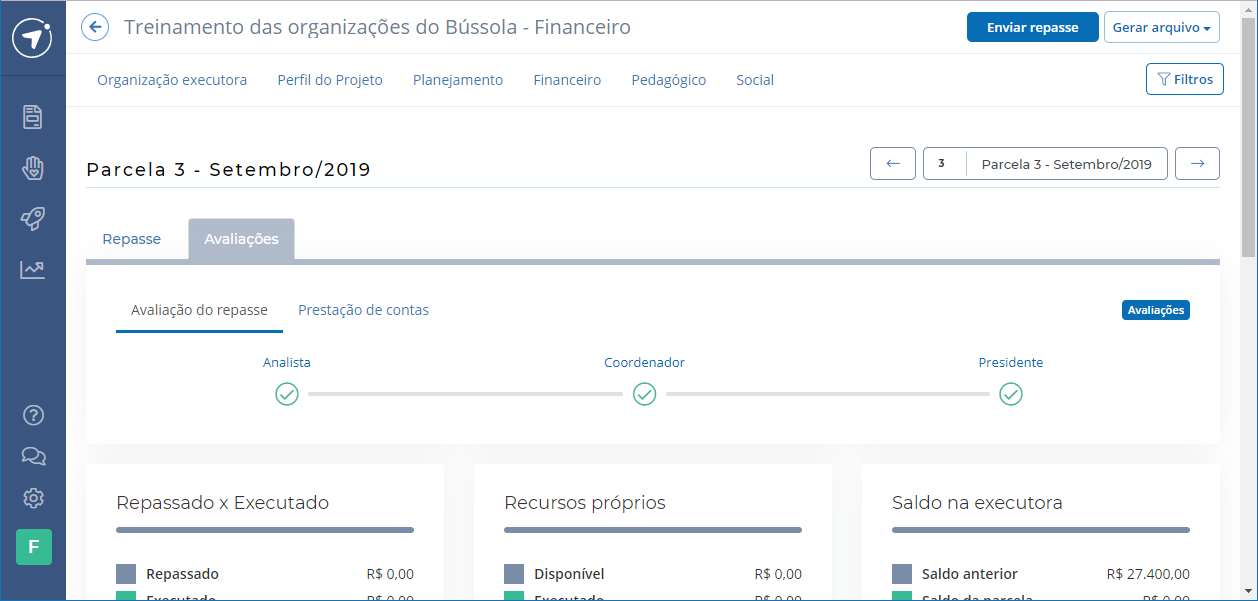Click the Presidente approval check icon

pos(1011,394)
